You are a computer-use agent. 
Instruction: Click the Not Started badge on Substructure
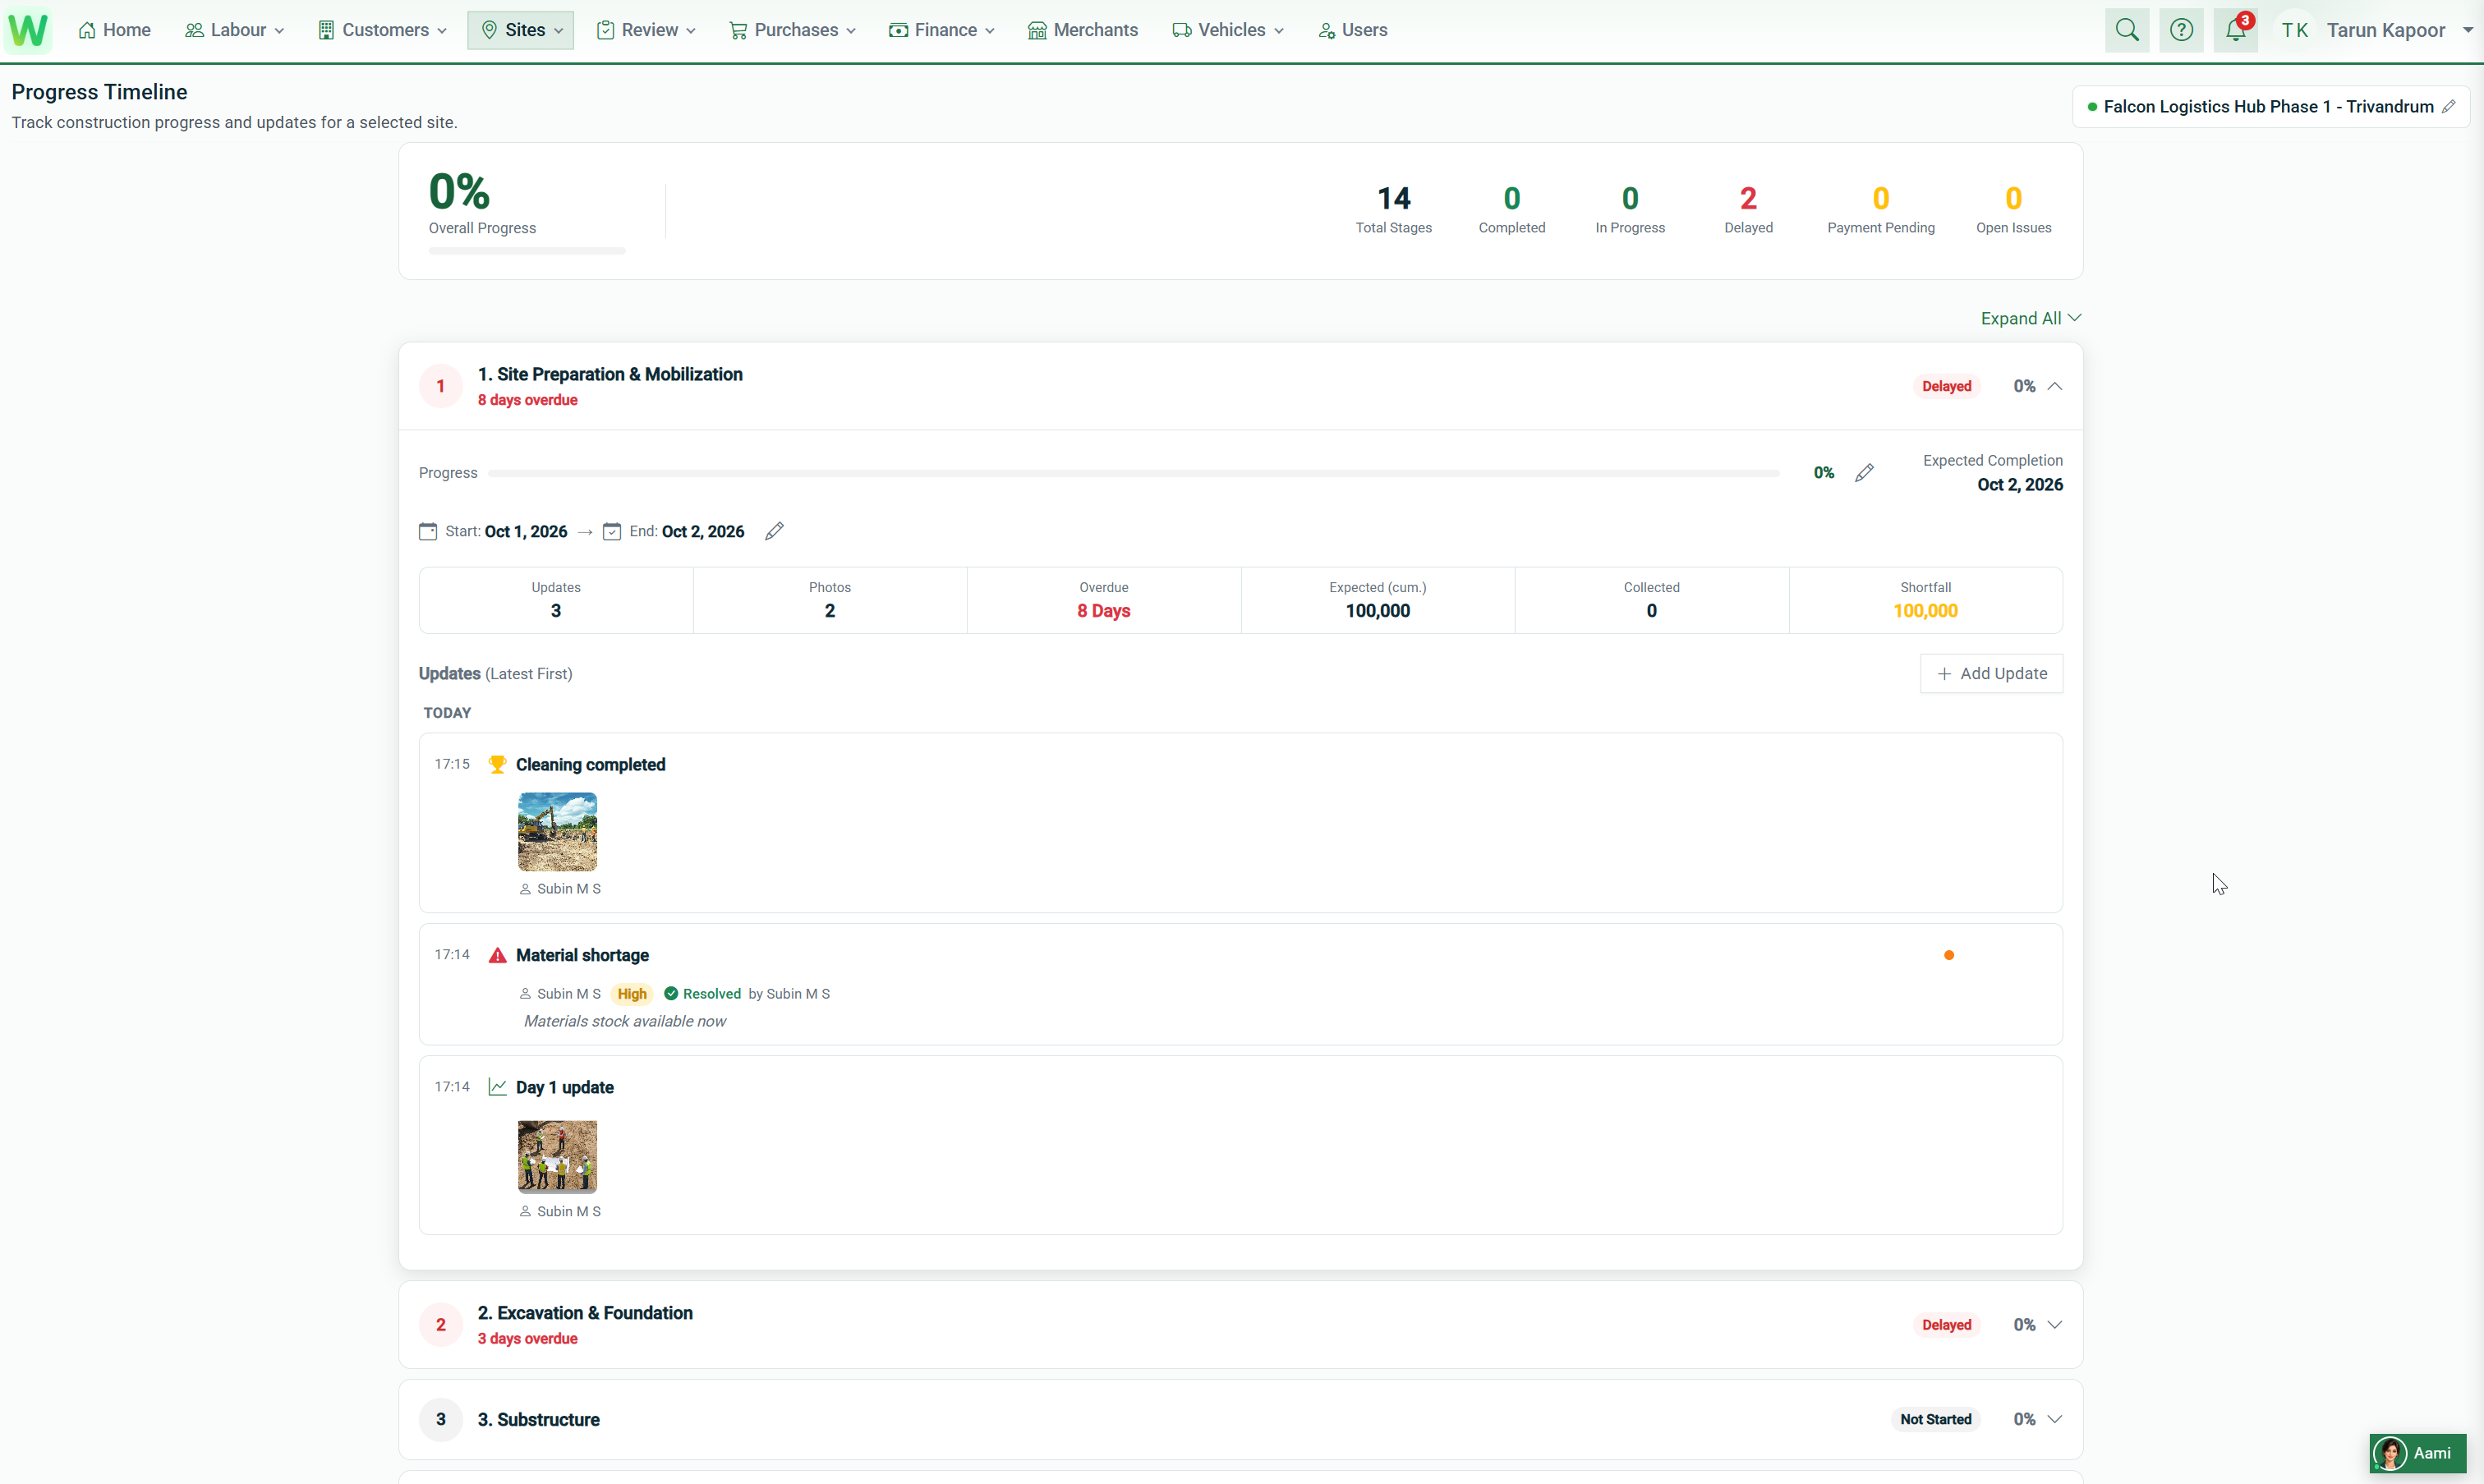pyautogui.click(x=1935, y=1420)
